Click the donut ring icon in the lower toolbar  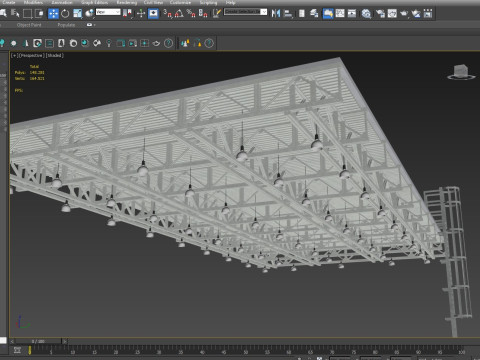point(73,43)
